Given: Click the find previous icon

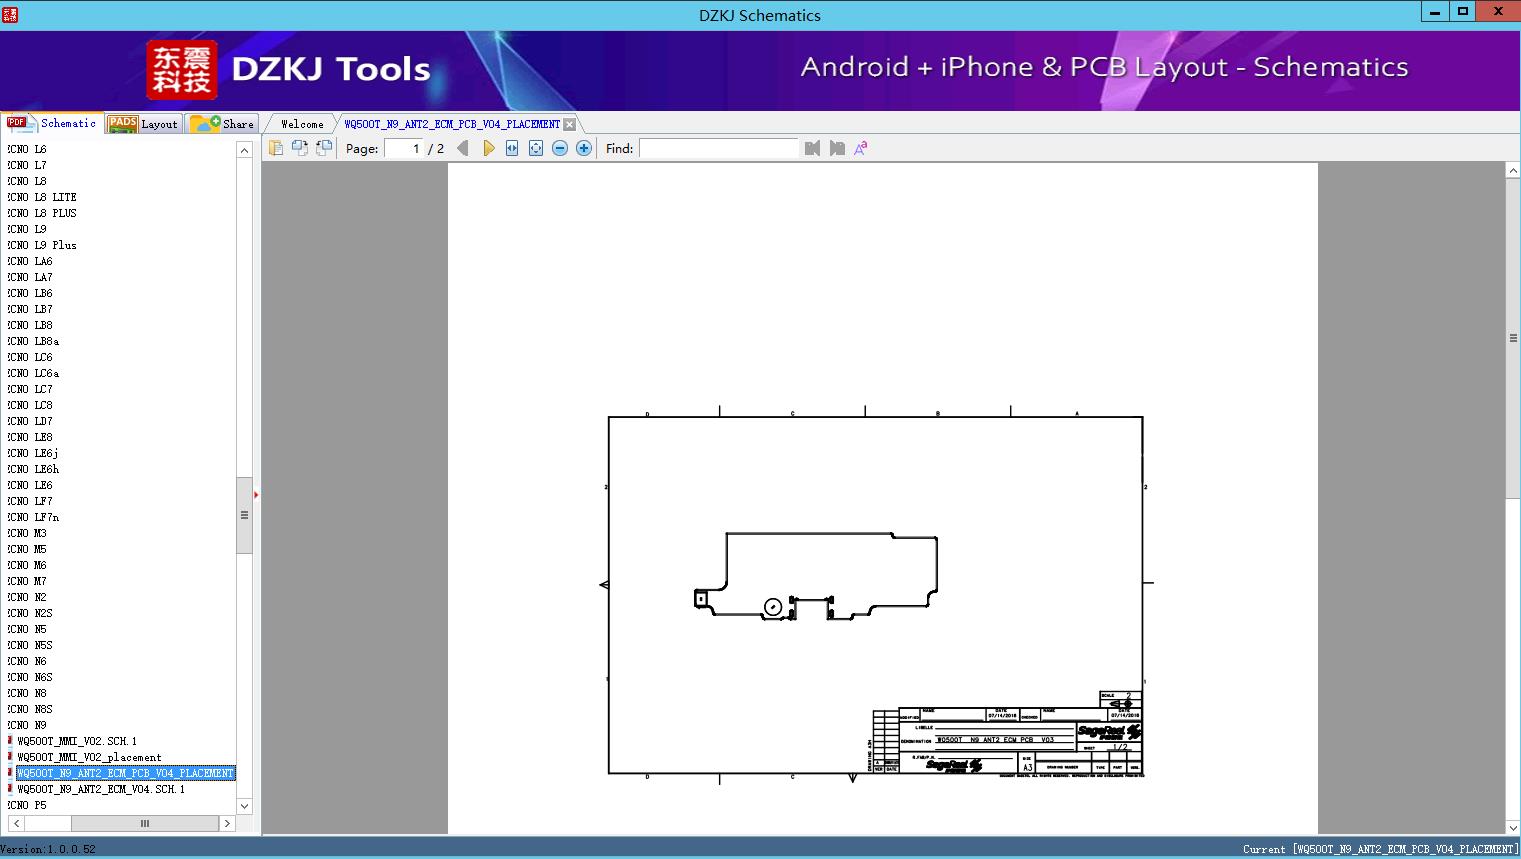Looking at the screenshot, I should (x=812, y=148).
